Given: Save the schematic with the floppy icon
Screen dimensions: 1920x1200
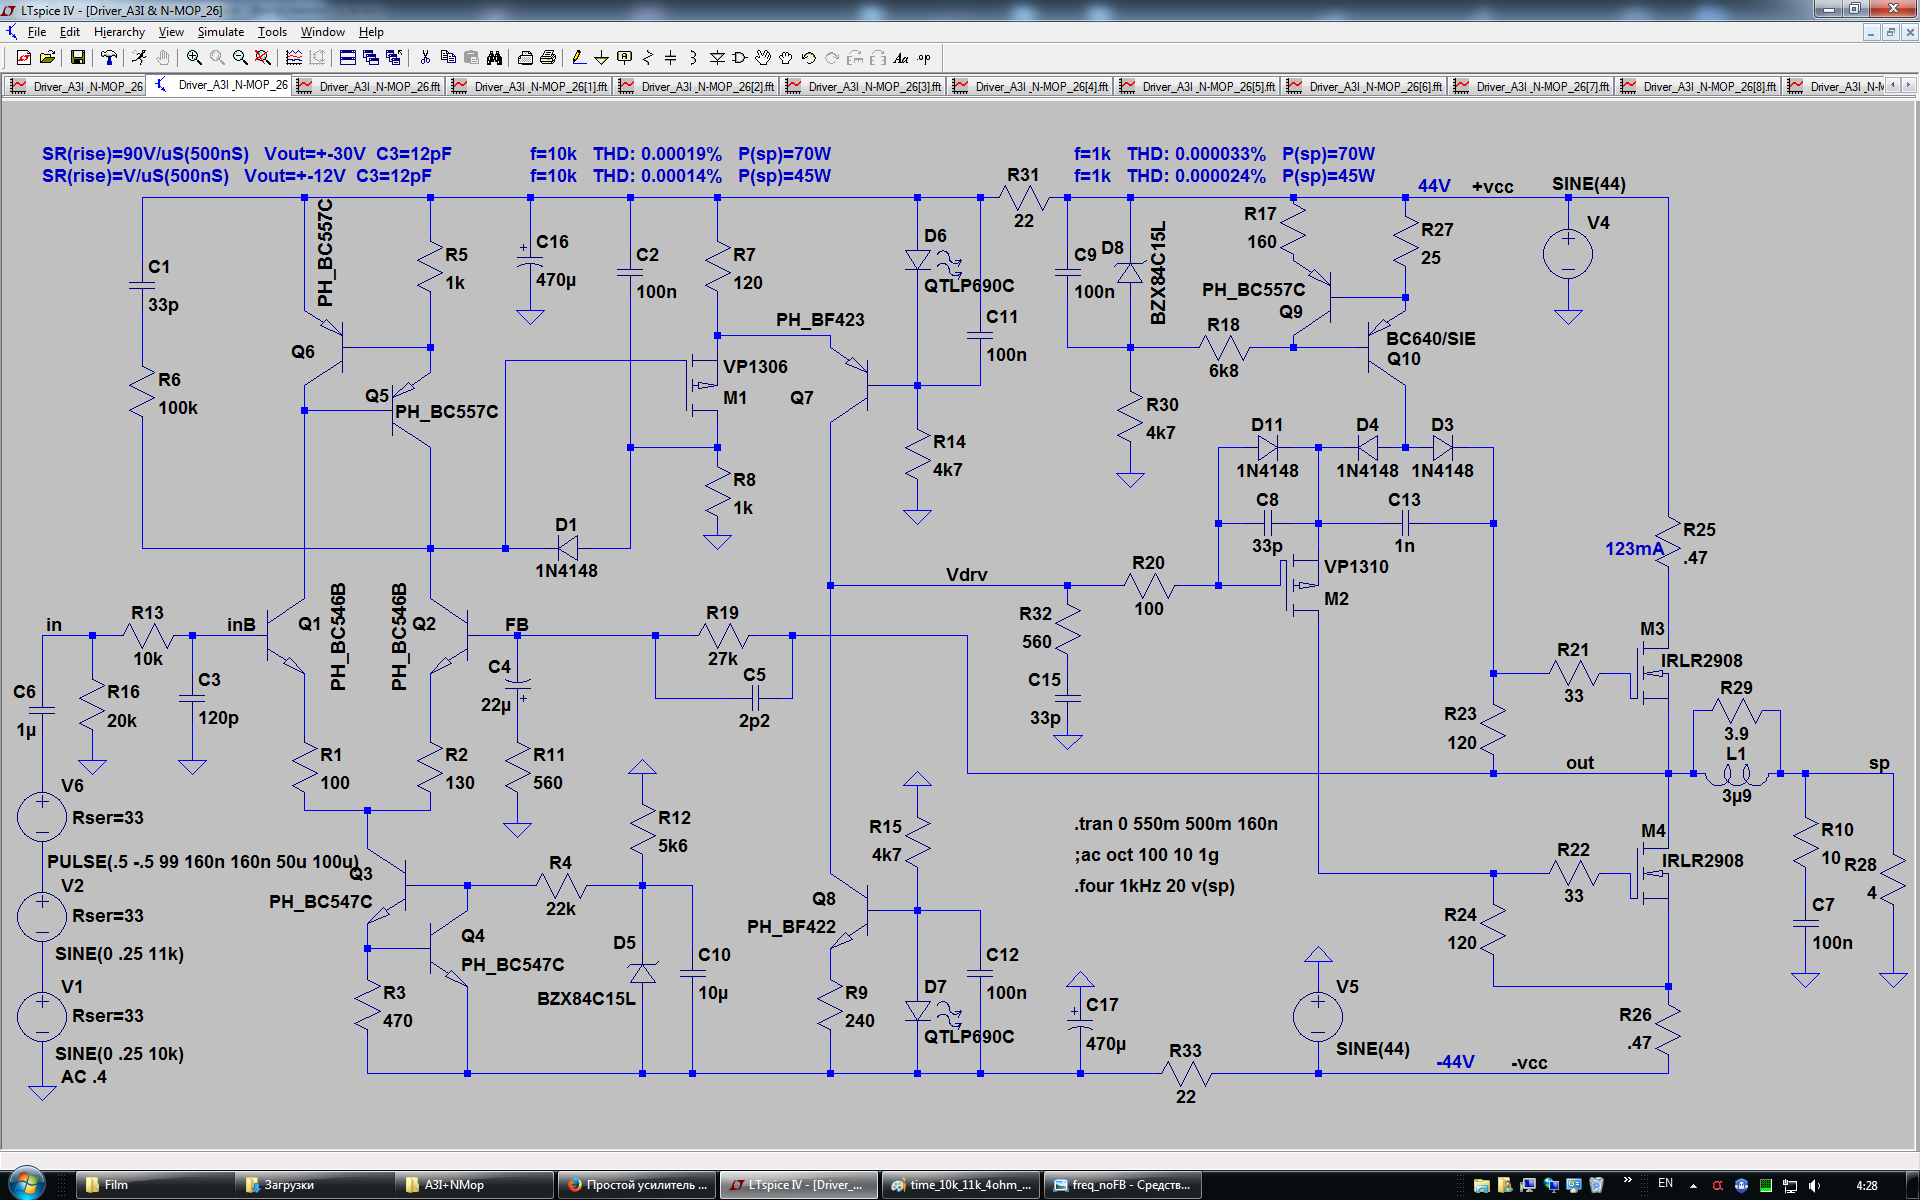Looking at the screenshot, I should (x=77, y=58).
